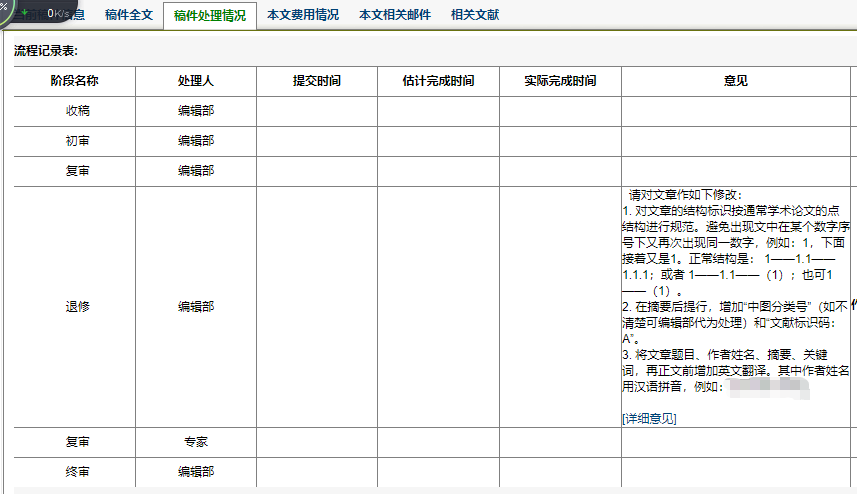Open the 稿件全文 tab
The image size is (857, 494).
[x=129, y=15]
